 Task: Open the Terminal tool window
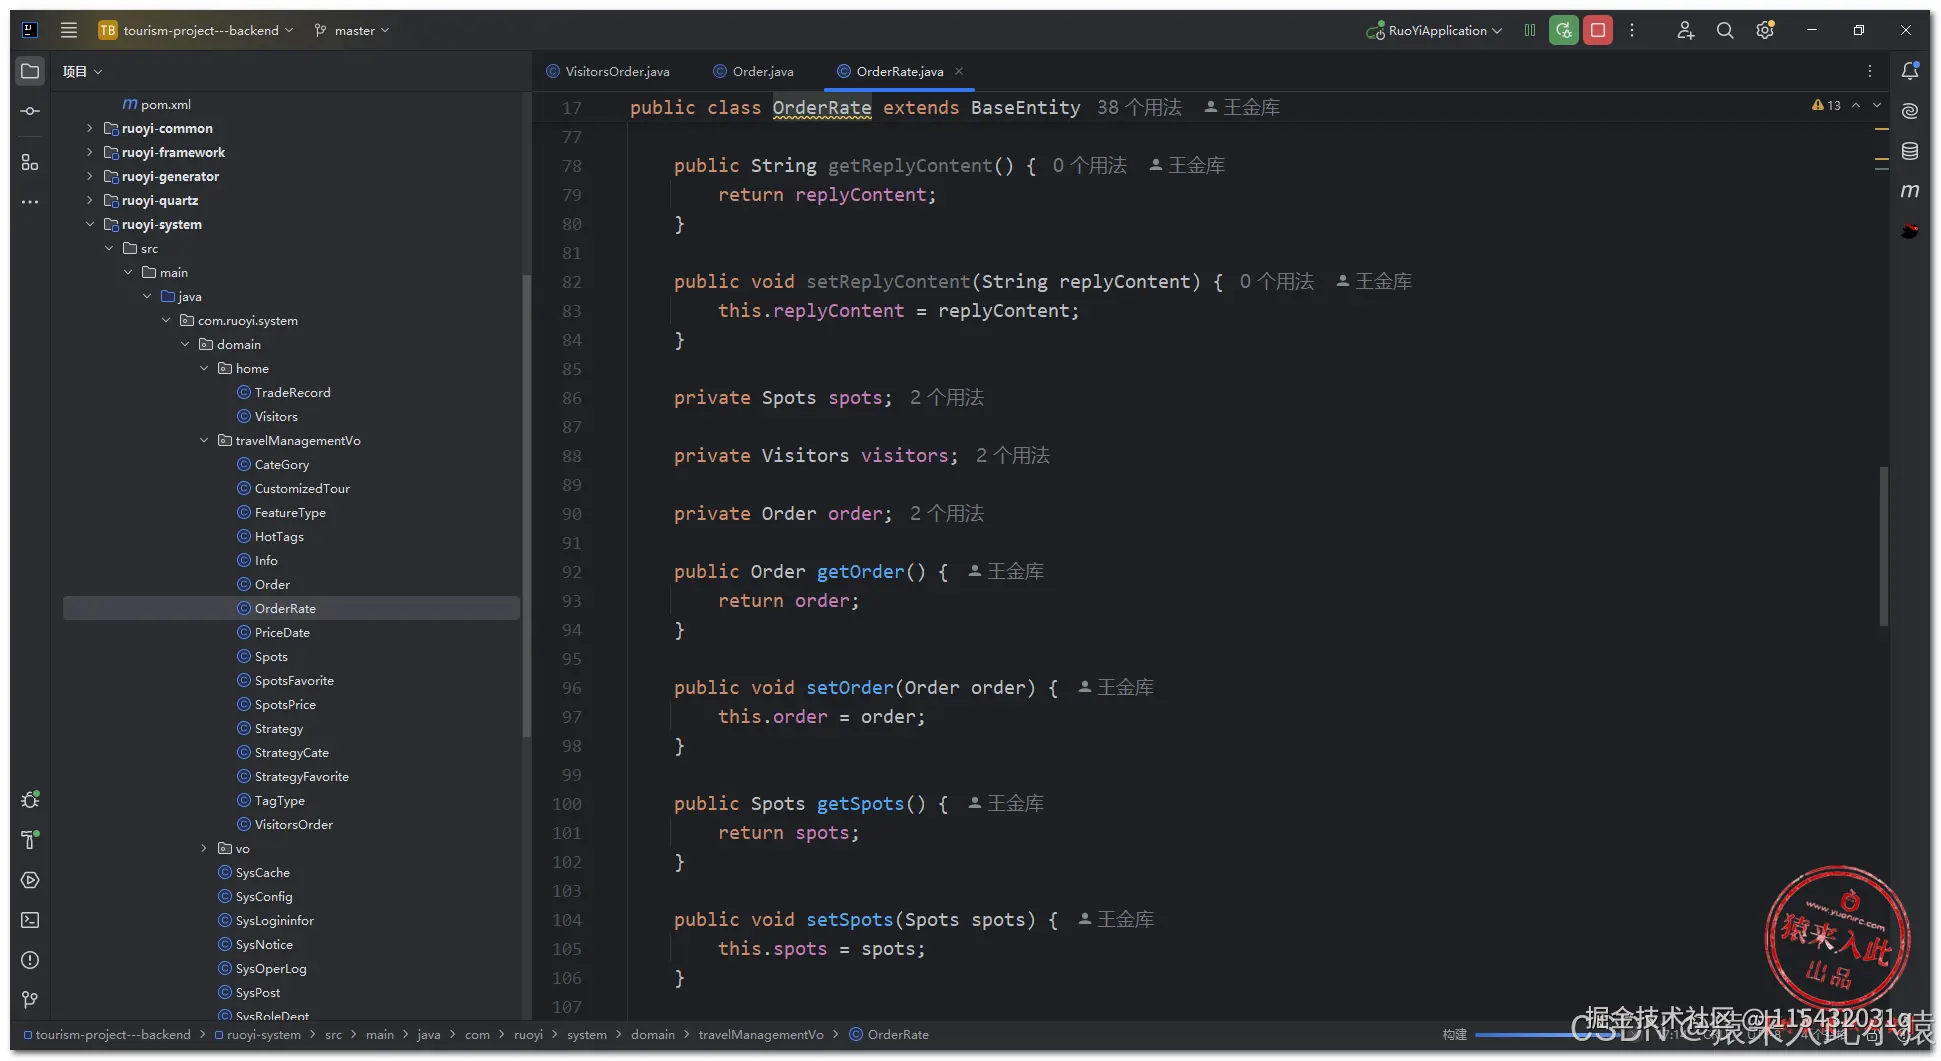click(x=30, y=920)
